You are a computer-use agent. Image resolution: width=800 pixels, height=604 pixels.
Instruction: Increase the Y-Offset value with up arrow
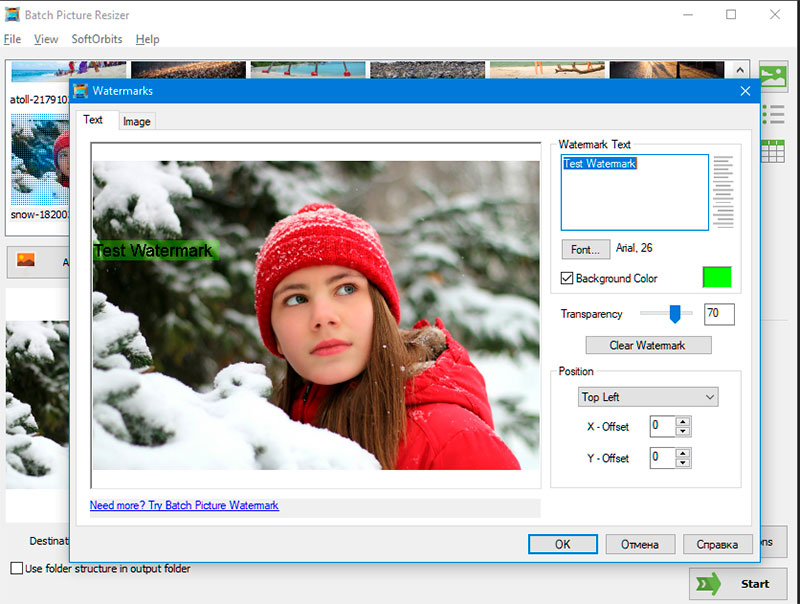(x=683, y=452)
